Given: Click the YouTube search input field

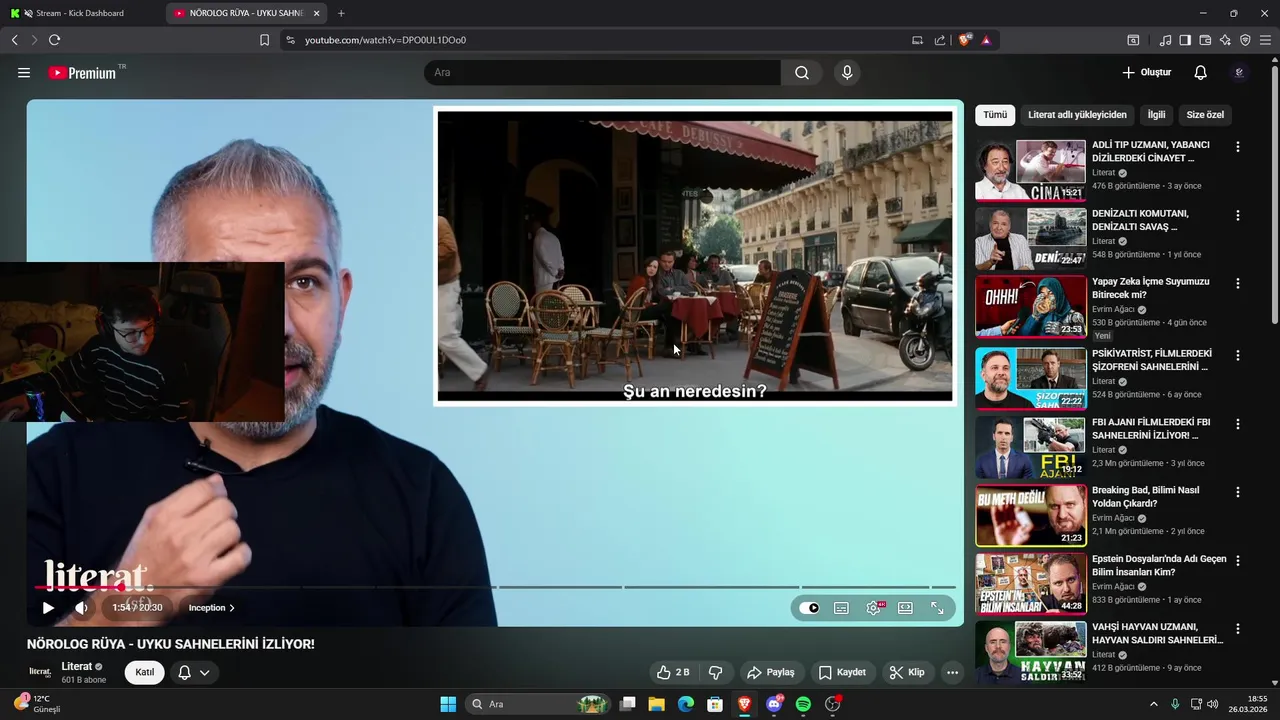Looking at the screenshot, I should coord(602,73).
